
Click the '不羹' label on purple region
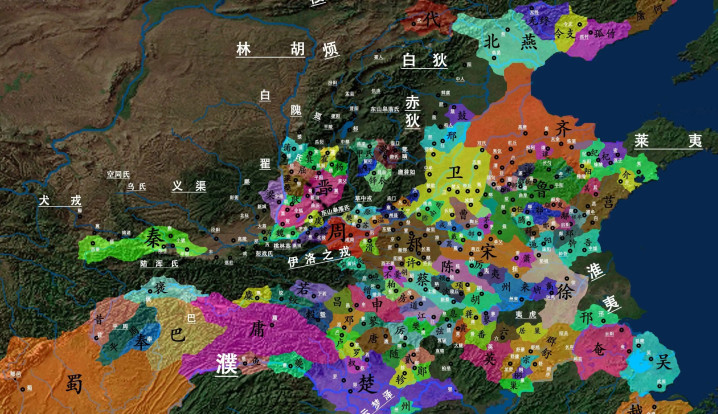point(392,274)
